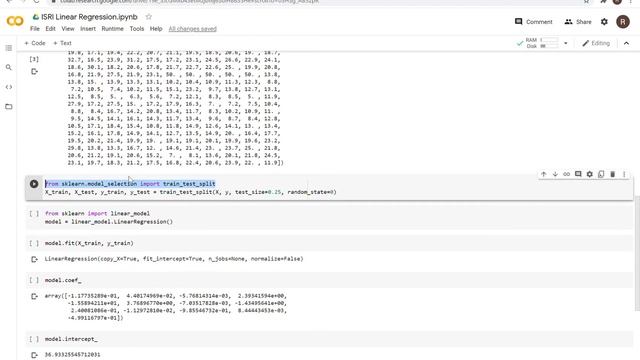The width and height of the screenshot is (640, 360).
Task: Click output icon below model.coef_ cell
Action: [x=34, y=296]
